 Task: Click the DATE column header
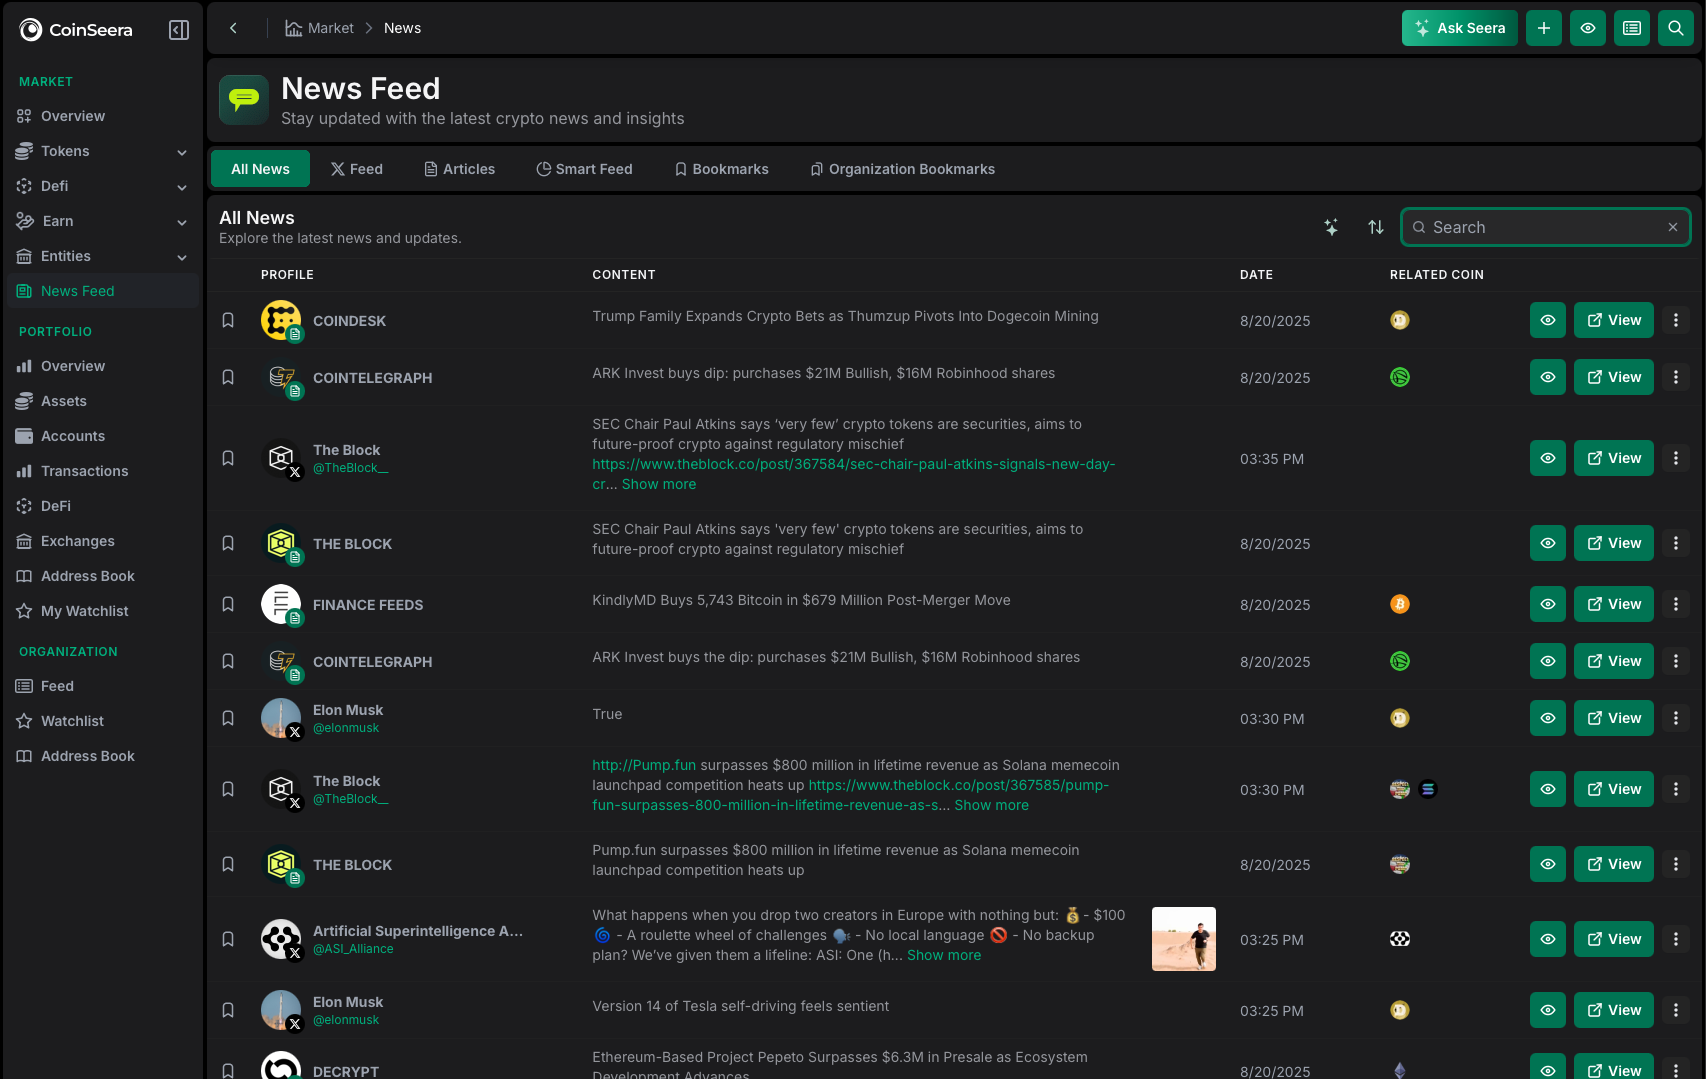pyautogui.click(x=1256, y=274)
